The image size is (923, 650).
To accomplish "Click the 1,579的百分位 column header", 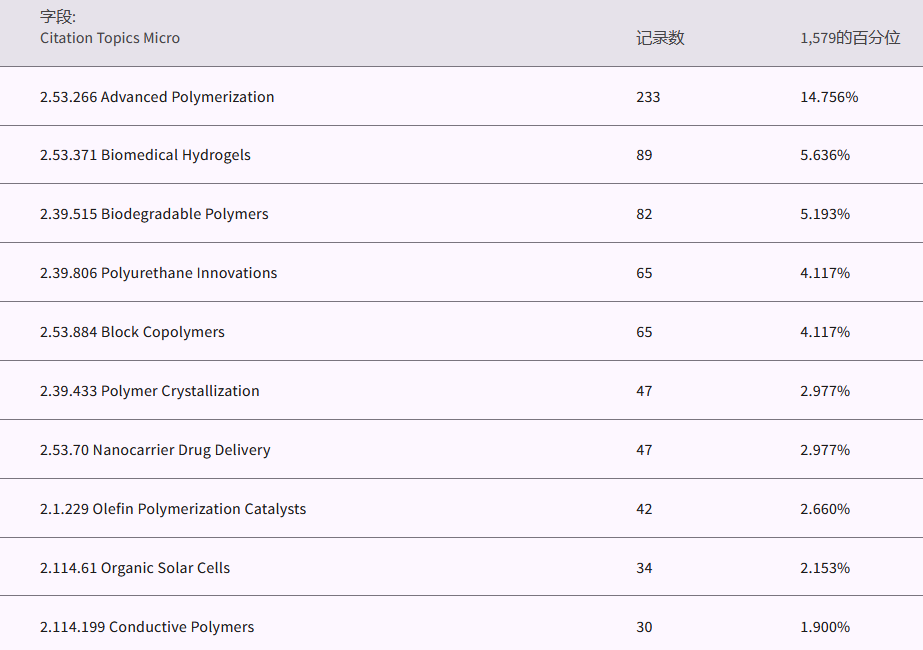I will pos(849,38).
